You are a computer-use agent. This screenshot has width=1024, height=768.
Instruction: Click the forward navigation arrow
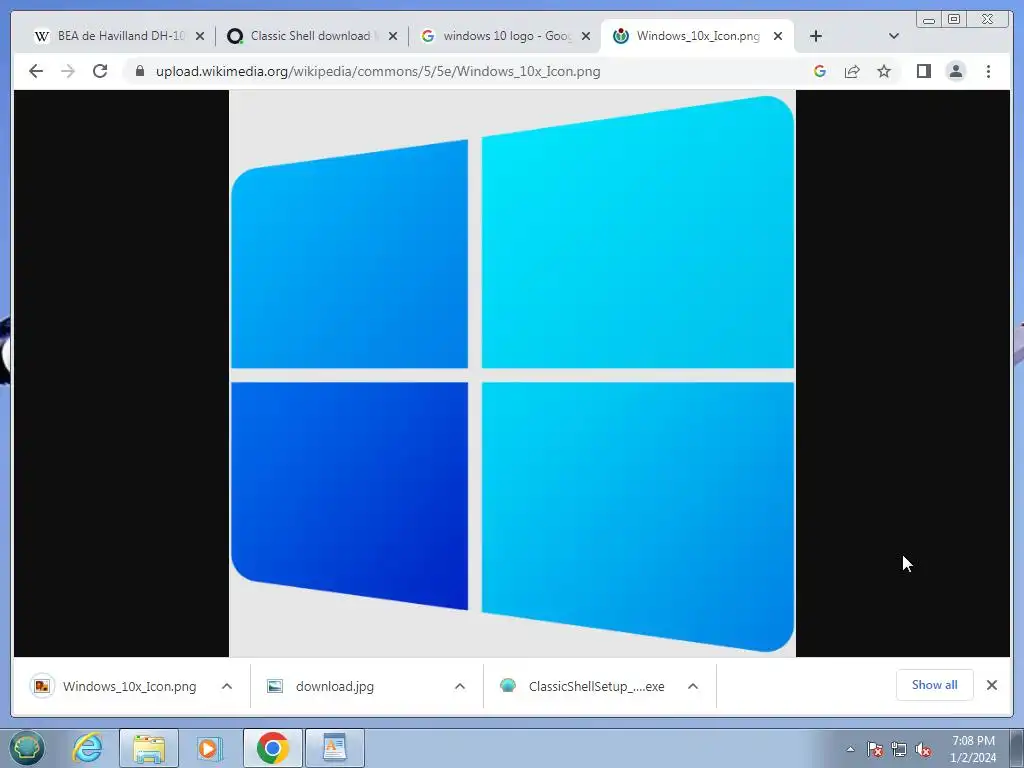coord(68,71)
